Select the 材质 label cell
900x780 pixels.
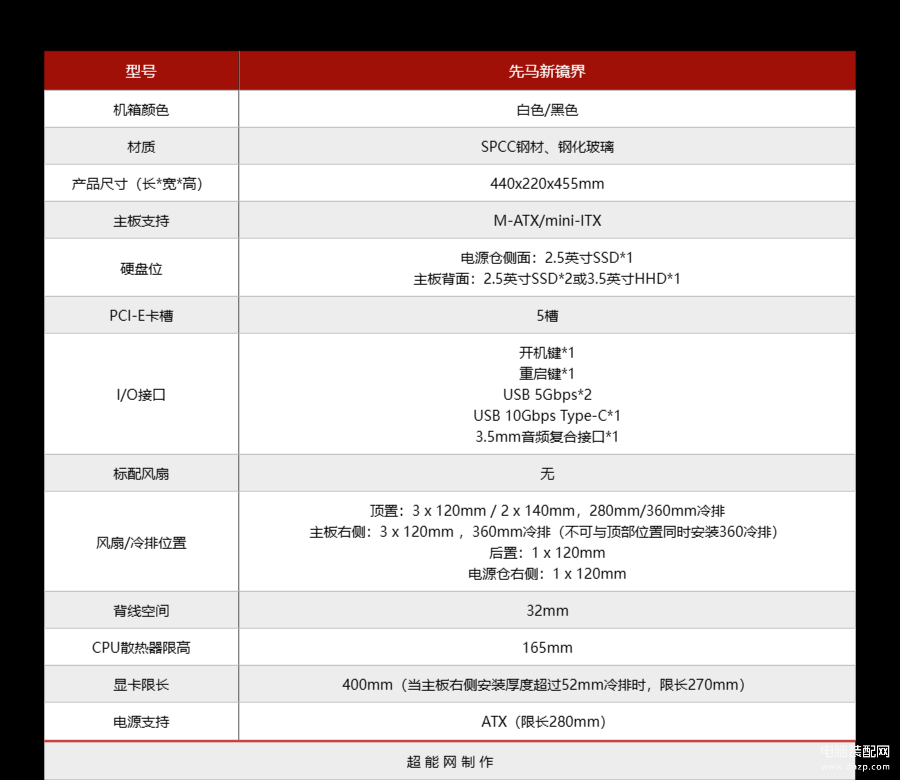click(141, 147)
